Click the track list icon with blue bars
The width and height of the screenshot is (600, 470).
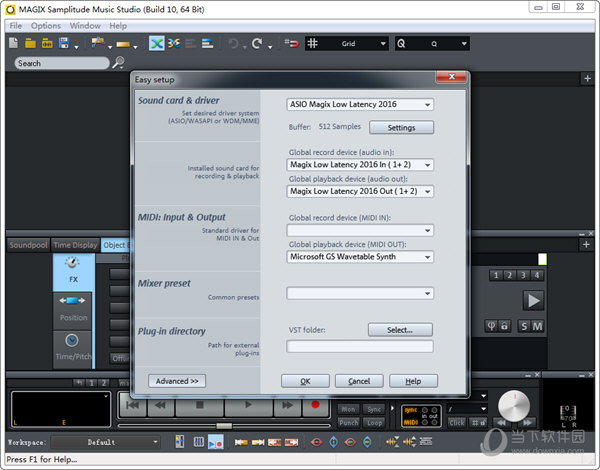click(x=208, y=43)
